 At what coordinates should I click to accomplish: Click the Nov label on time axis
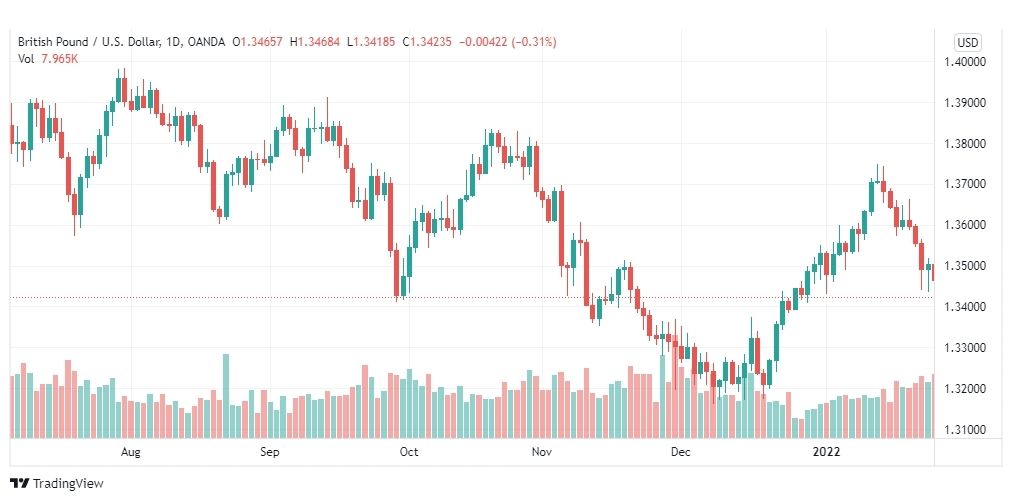pyautogui.click(x=541, y=452)
